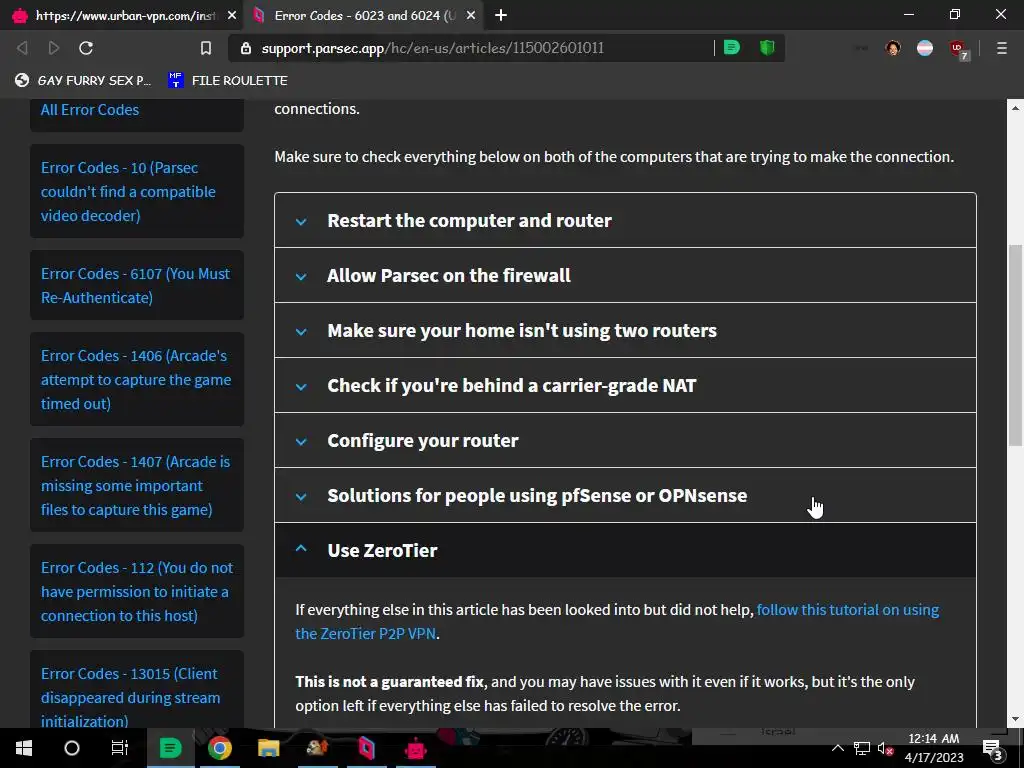
Task: Go back using the browser back arrow
Action: 22,48
